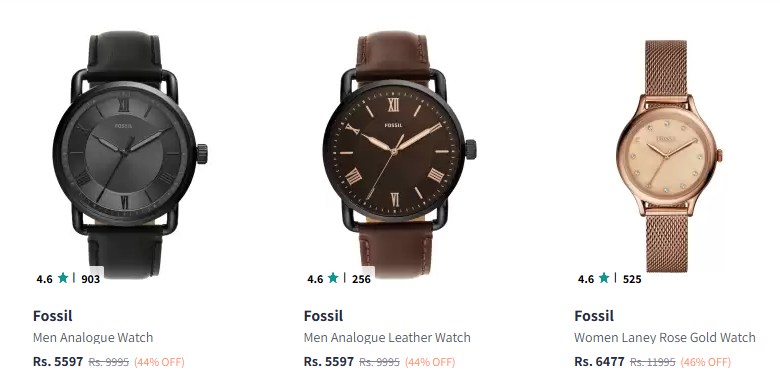Click the 525 ratings count
Image resolution: width=780 pixels, height=391 pixels.
[x=632, y=279]
